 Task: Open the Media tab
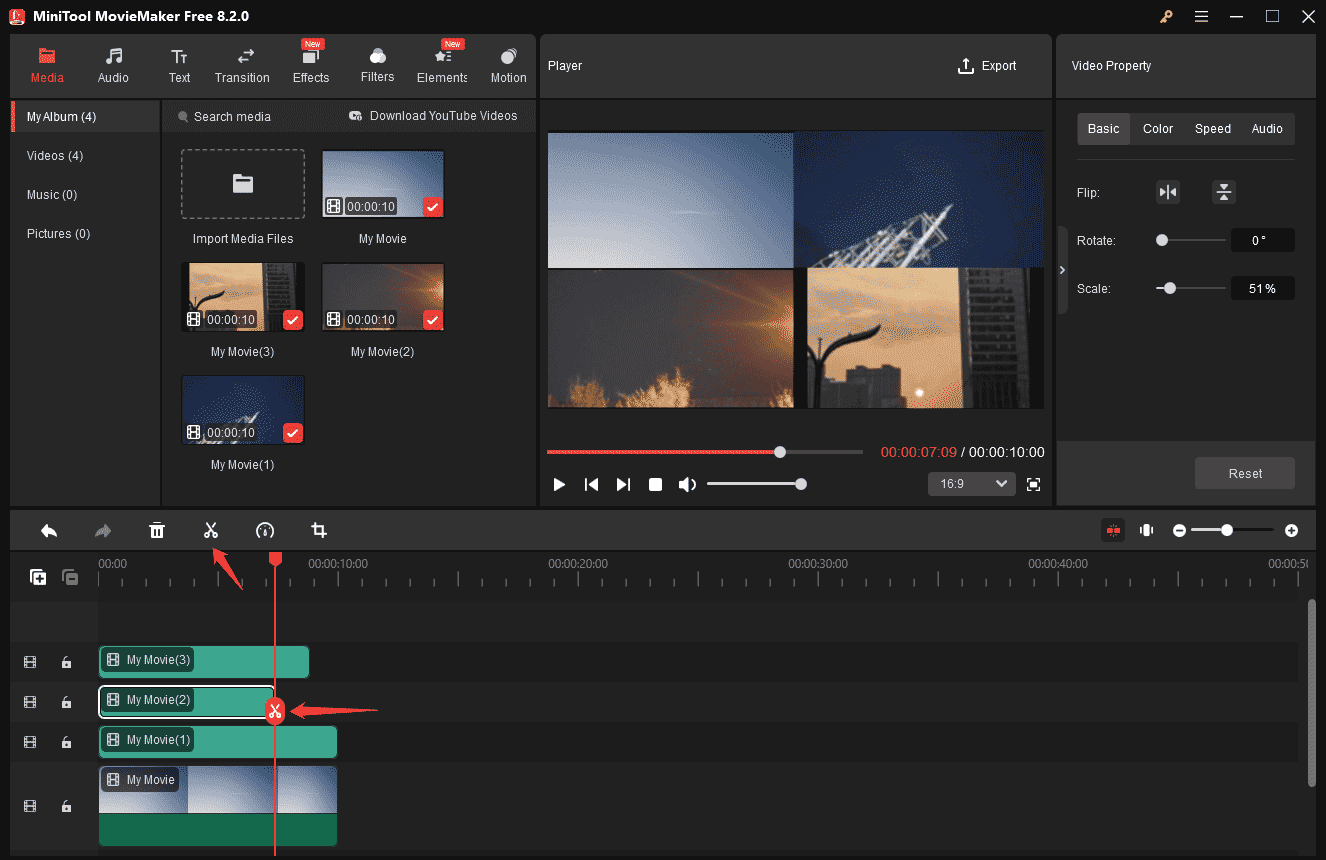pos(47,65)
